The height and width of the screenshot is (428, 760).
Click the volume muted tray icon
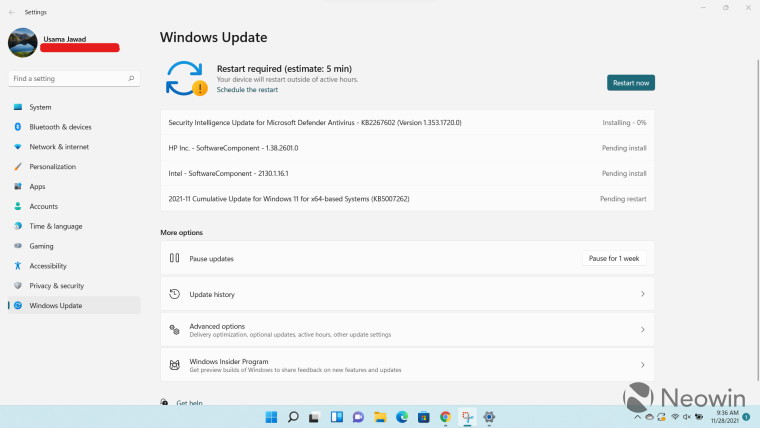pyautogui.click(x=687, y=417)
